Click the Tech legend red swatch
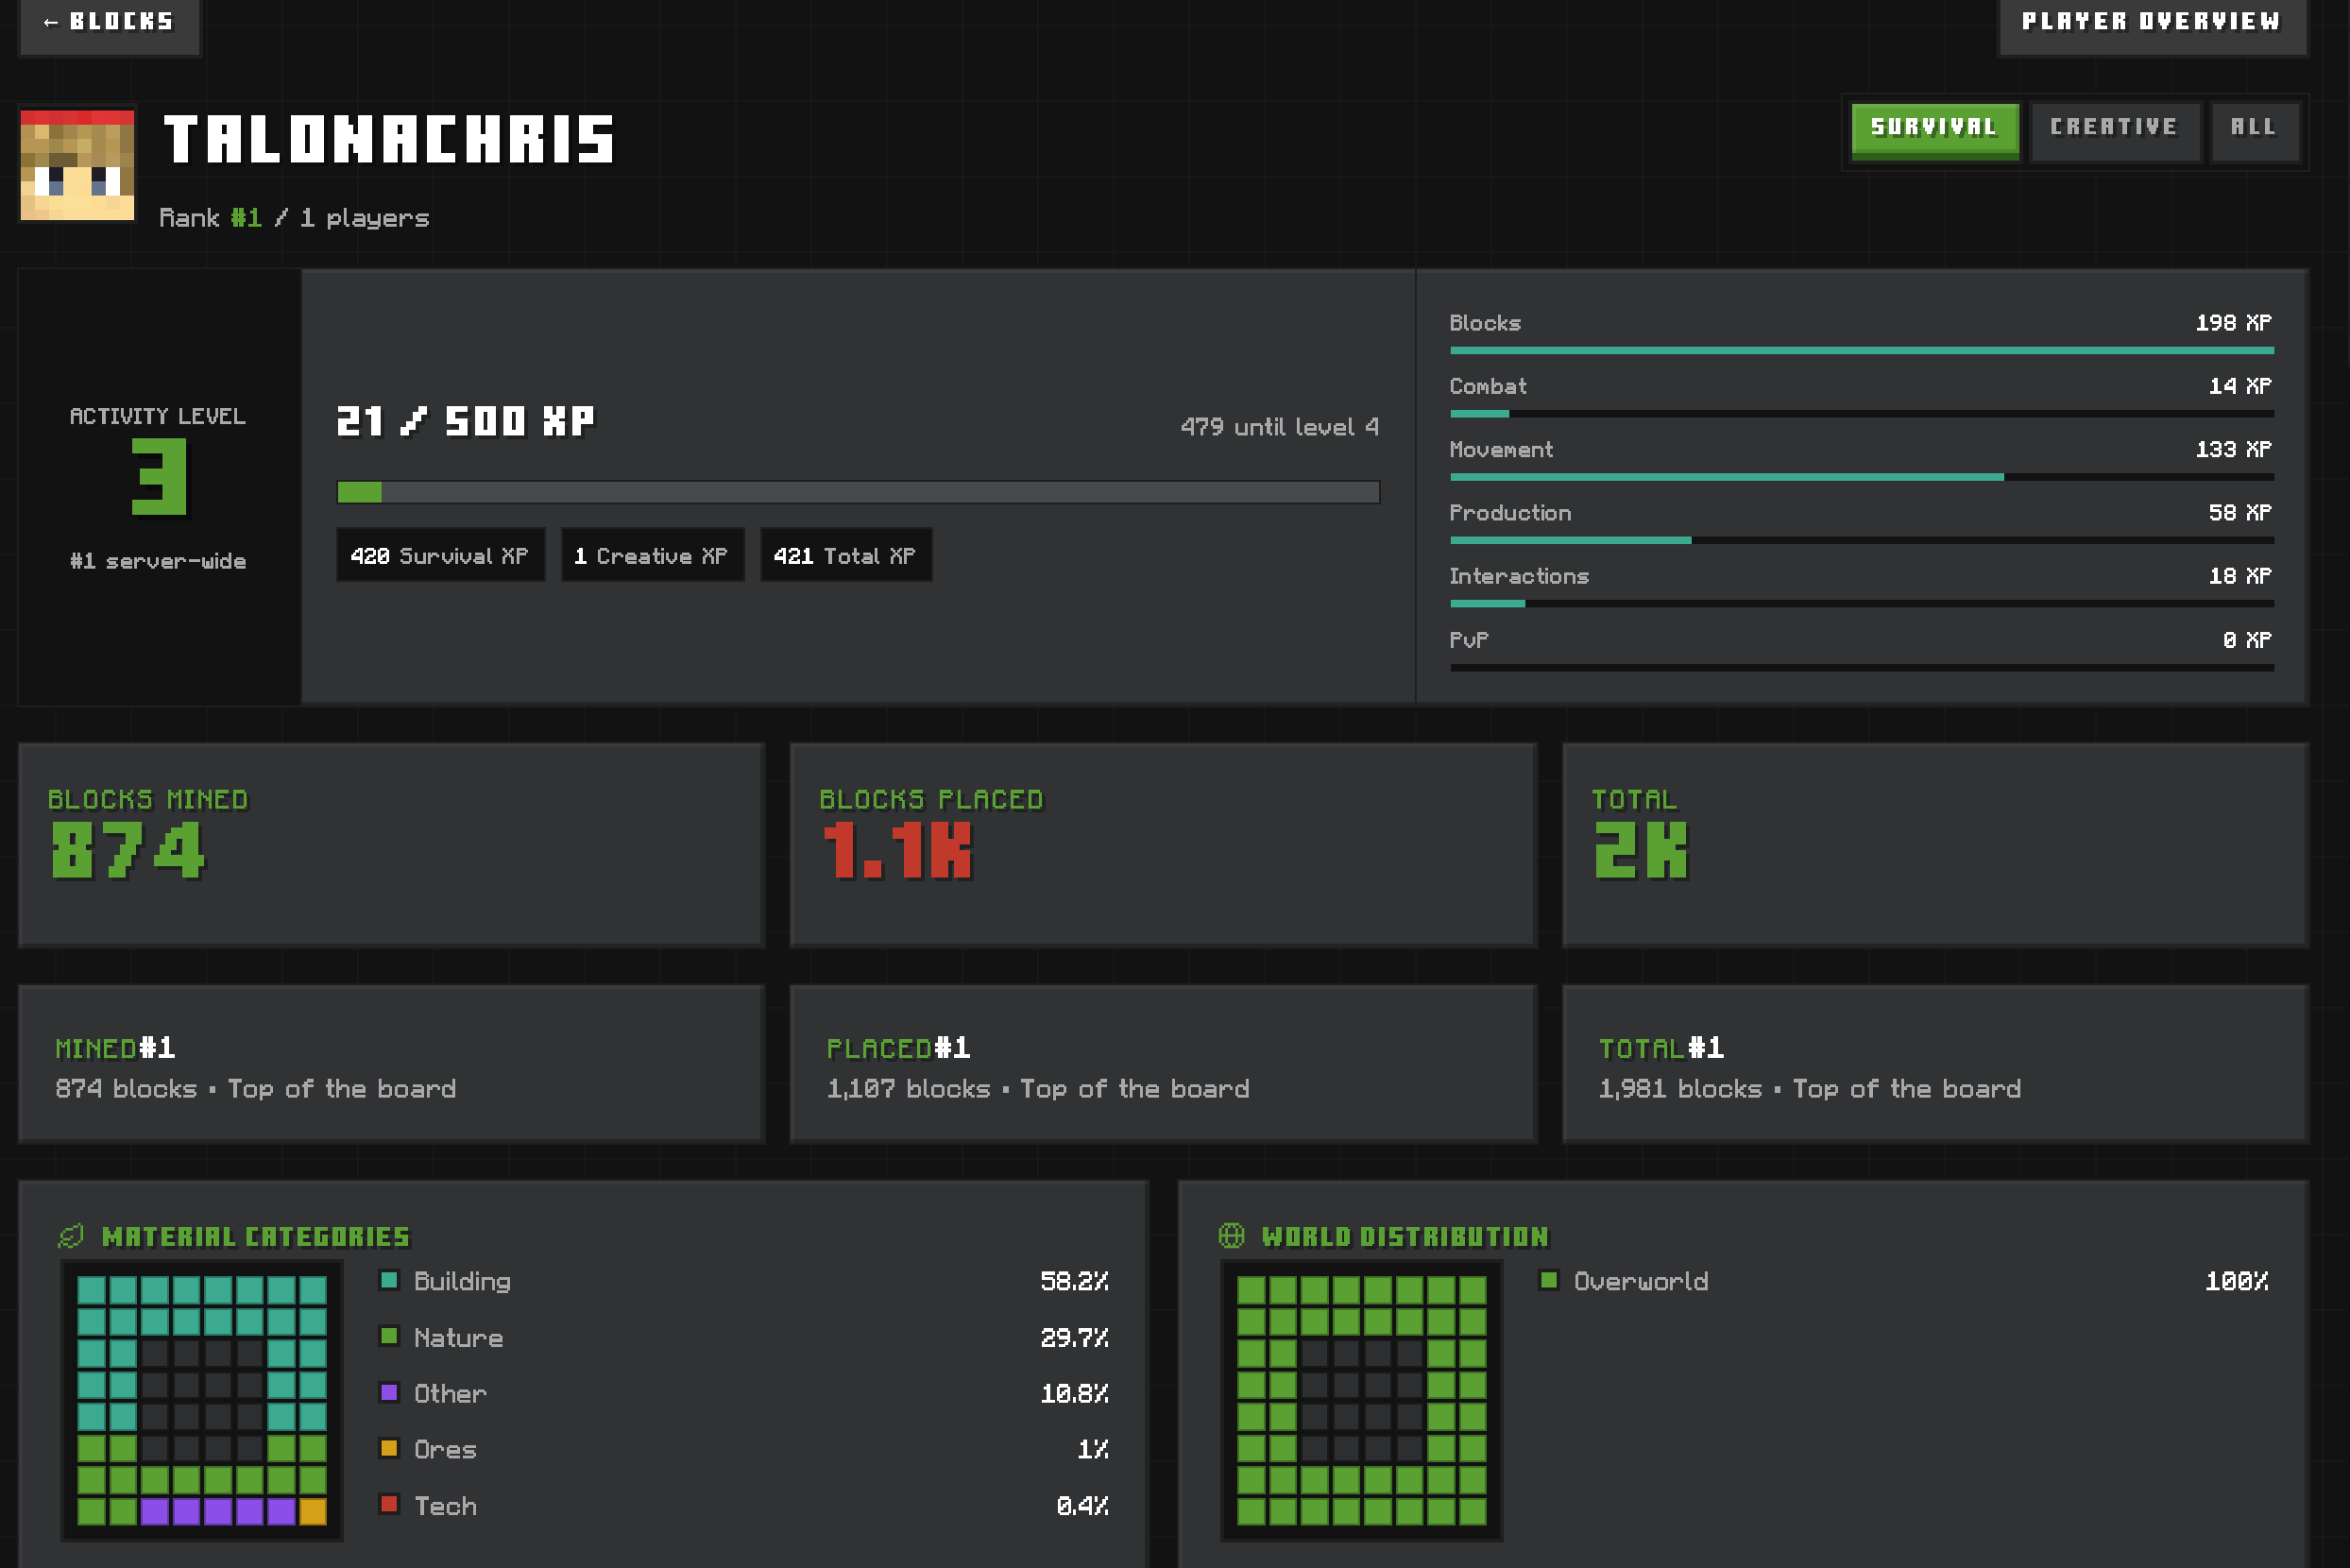Viewport: 2350px width, 1568px height. 390,1504
